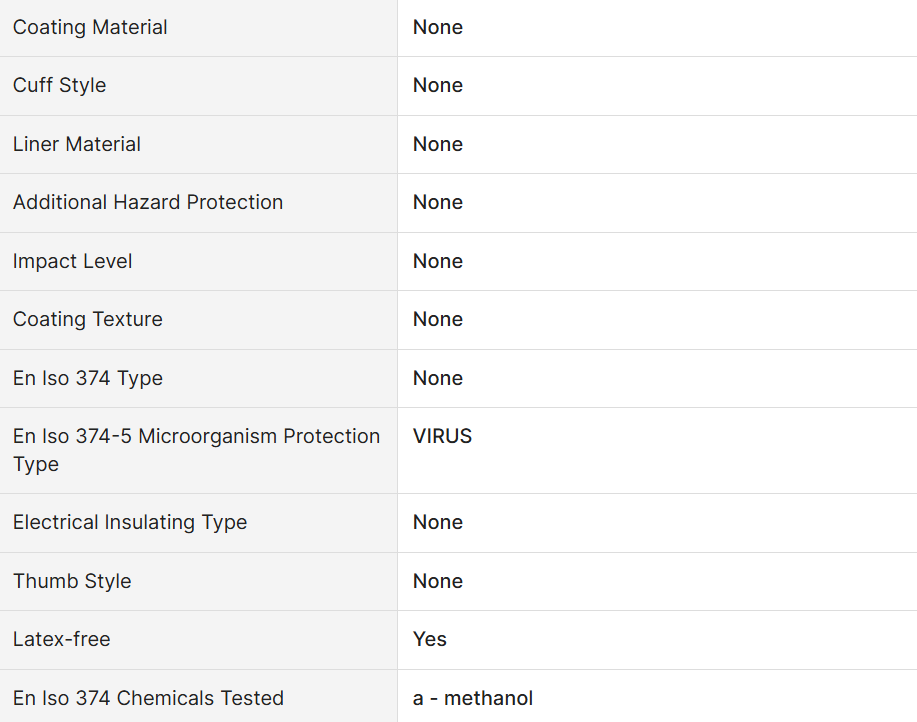
Task: Click En Iso 374-5 Microorganism Protection Type label
Action: (x=196, y=450)
